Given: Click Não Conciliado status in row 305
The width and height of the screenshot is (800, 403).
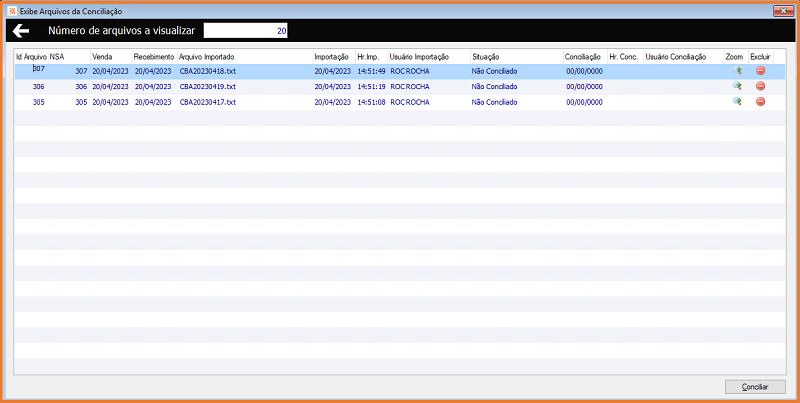Looking at the screenshot, I should click(x=494, y=102).
